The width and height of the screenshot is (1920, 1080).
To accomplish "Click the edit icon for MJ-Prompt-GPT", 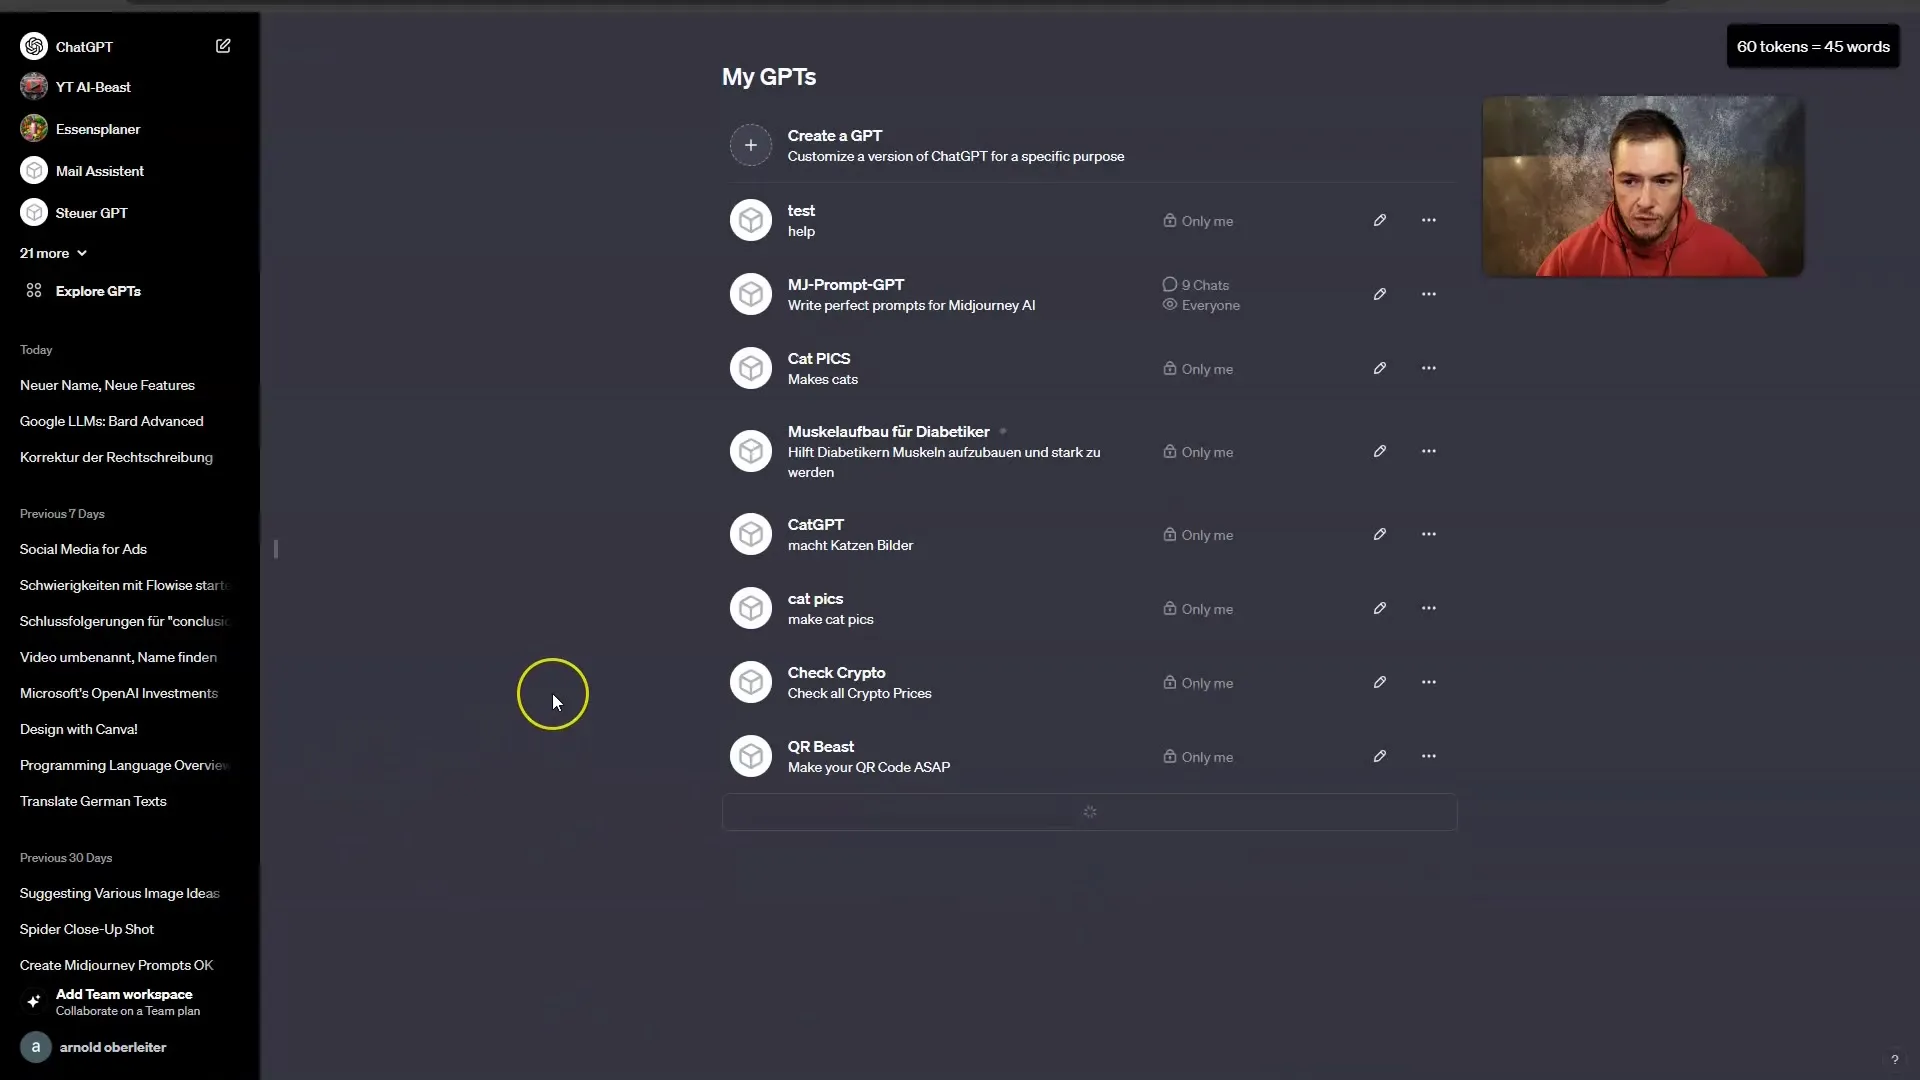I will click(1379, 293).
